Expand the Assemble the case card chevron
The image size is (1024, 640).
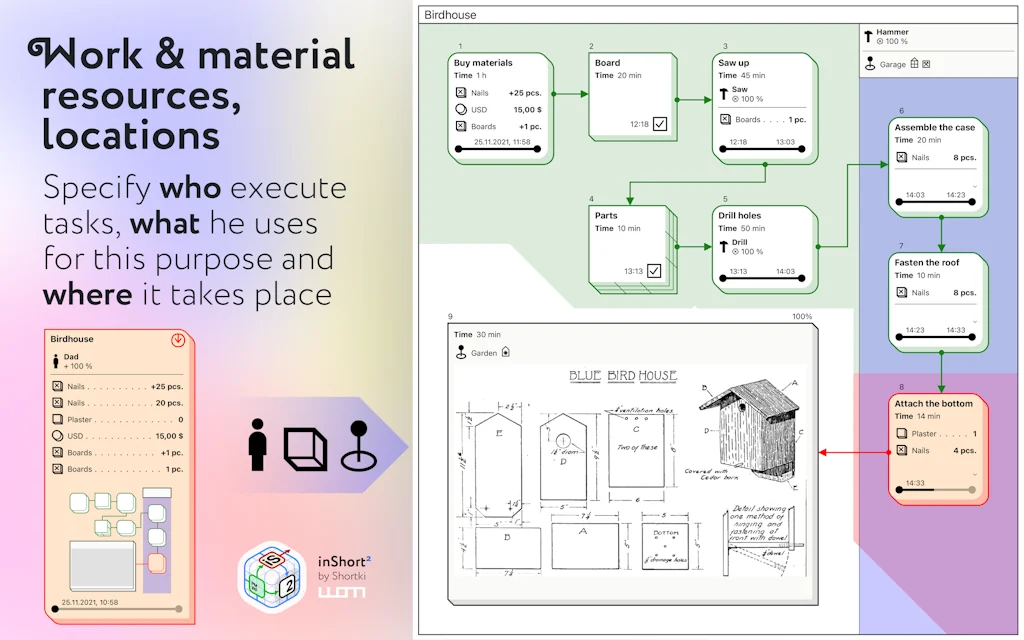[973, 187]
